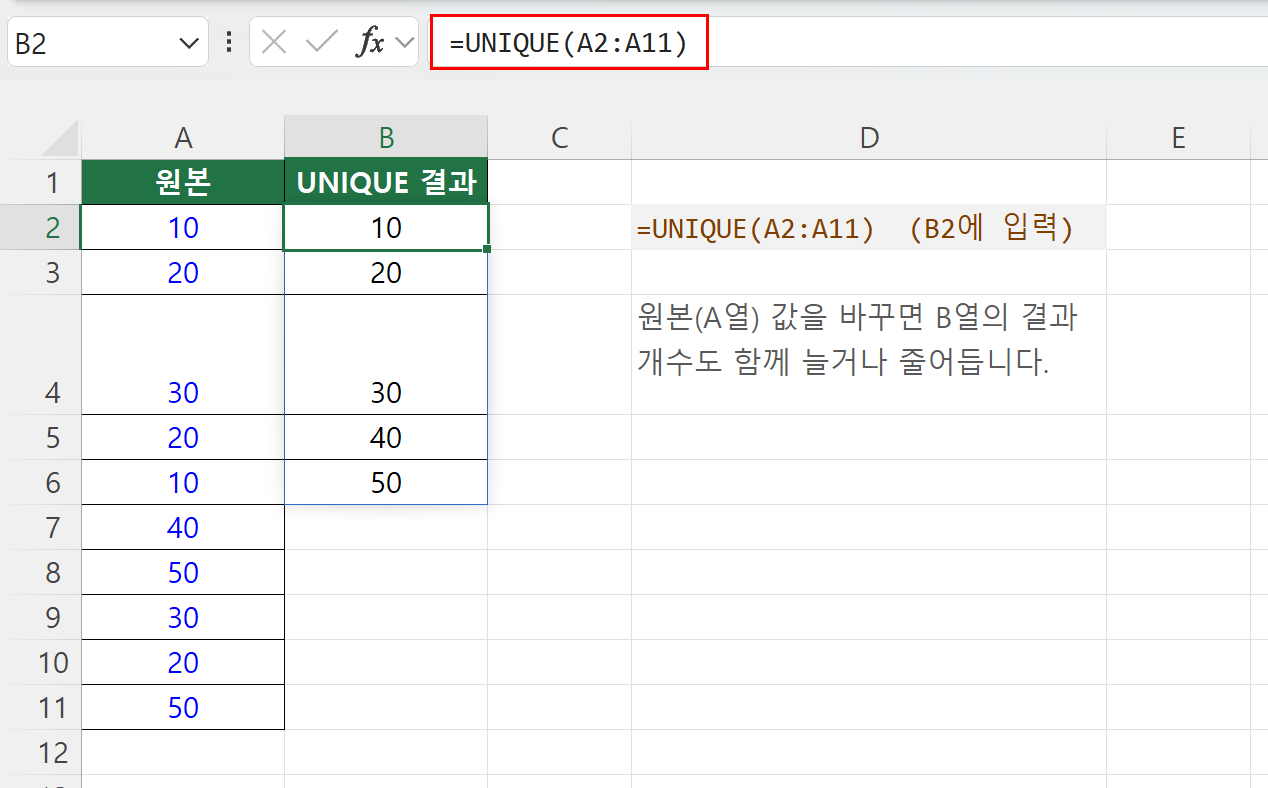Click the Name Box showing B2
This screenshot has width=1268, height=788.
coord(107,43)
